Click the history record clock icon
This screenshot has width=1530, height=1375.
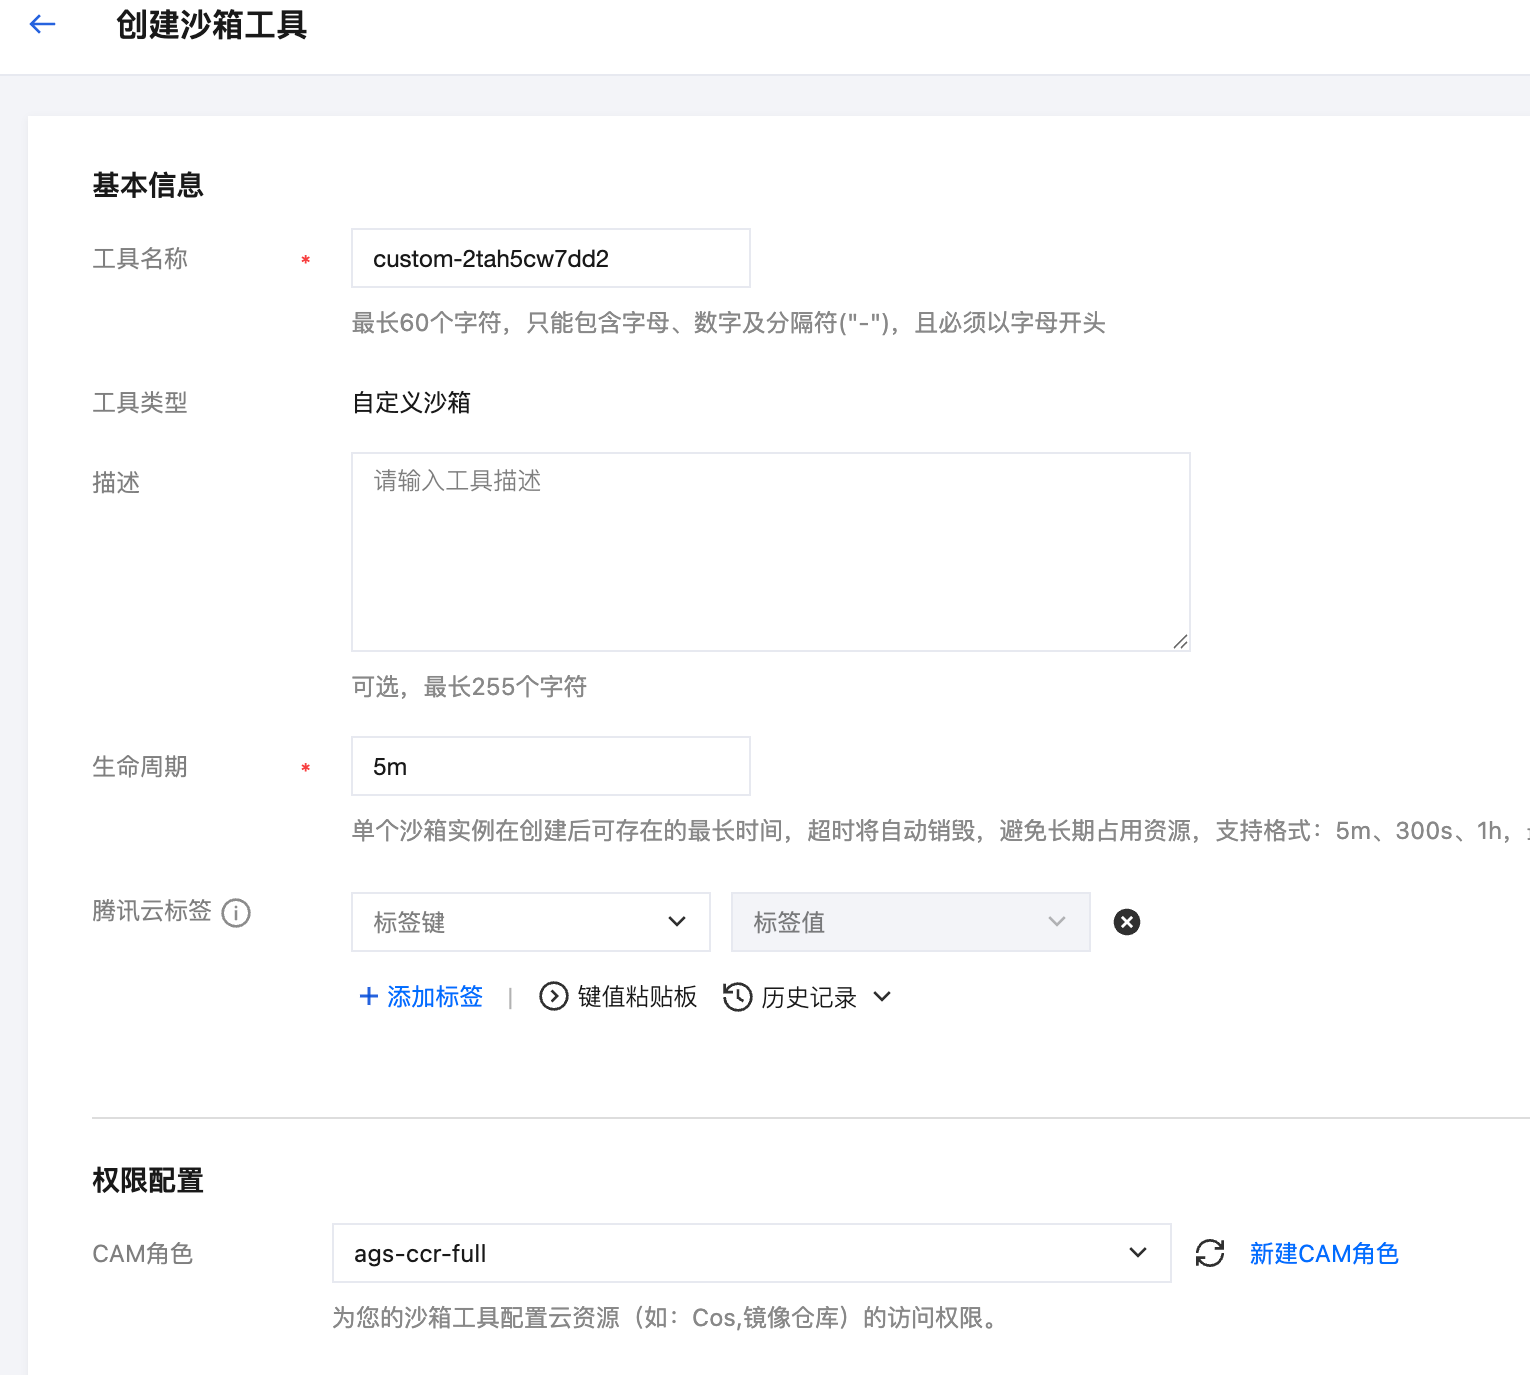click(737, 997)
